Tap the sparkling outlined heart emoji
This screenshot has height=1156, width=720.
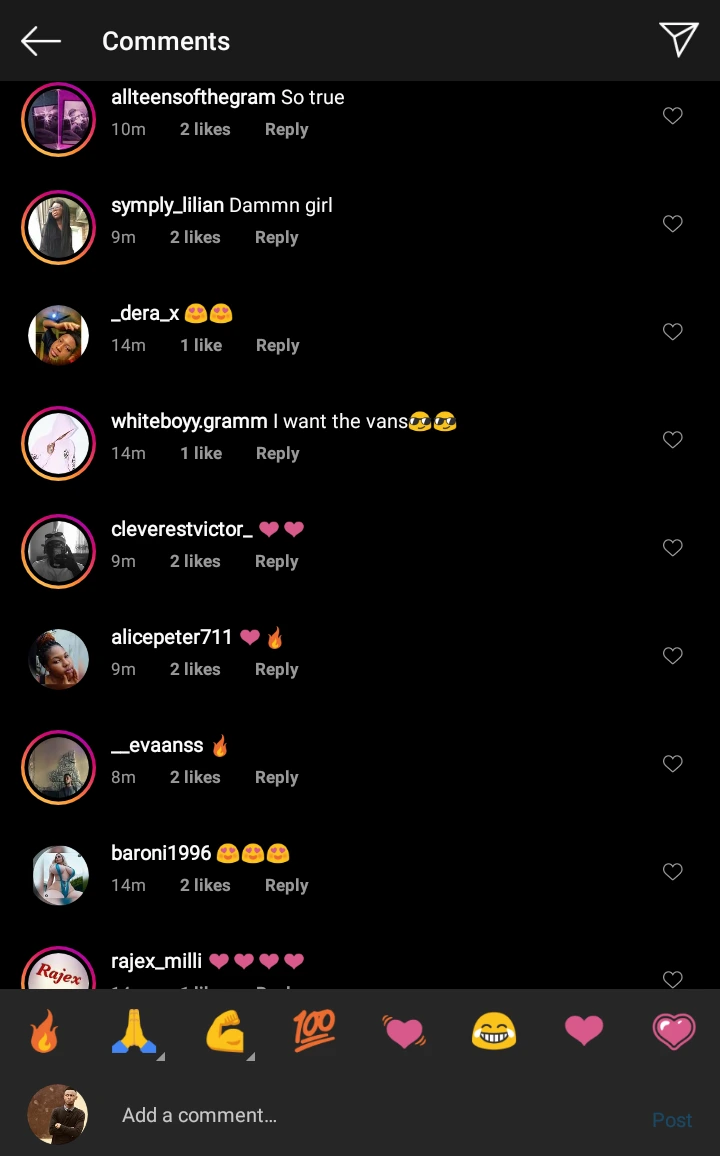coord(673,1031)
